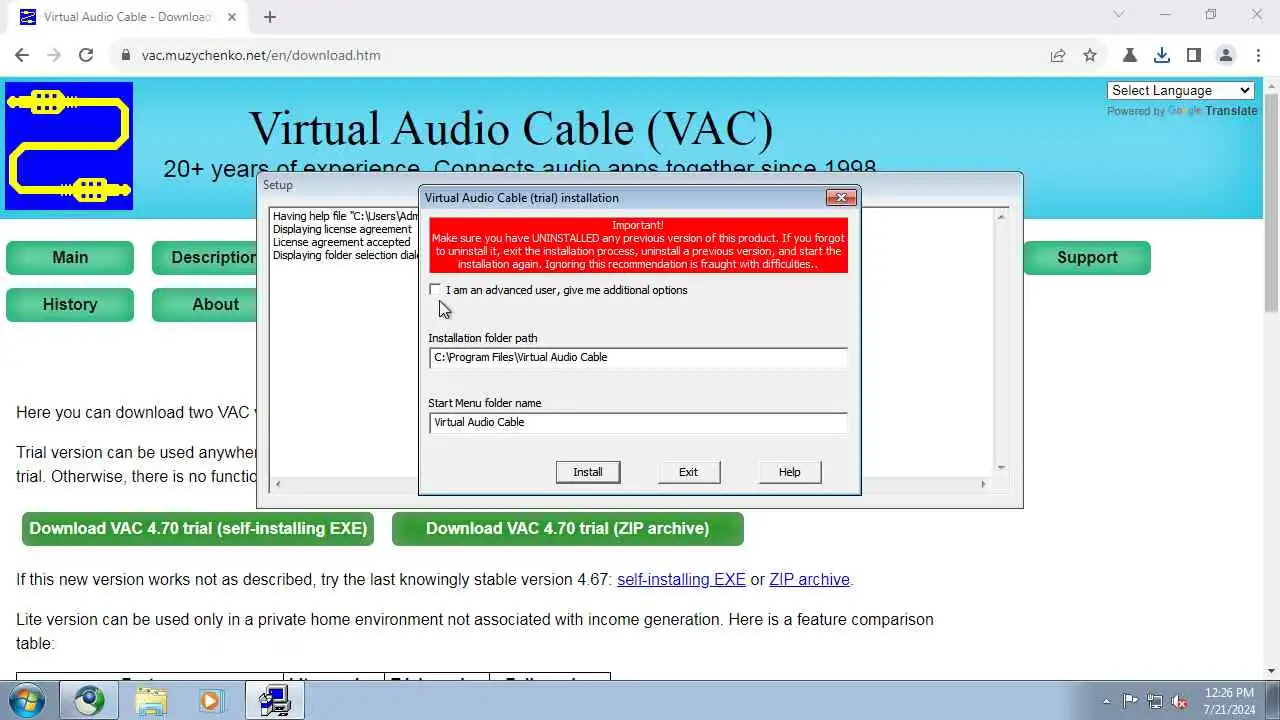Click the Install button in the installer
The width and height of the screenshot is (1280, 720).
pyautogui.click(x=588, y=472)
